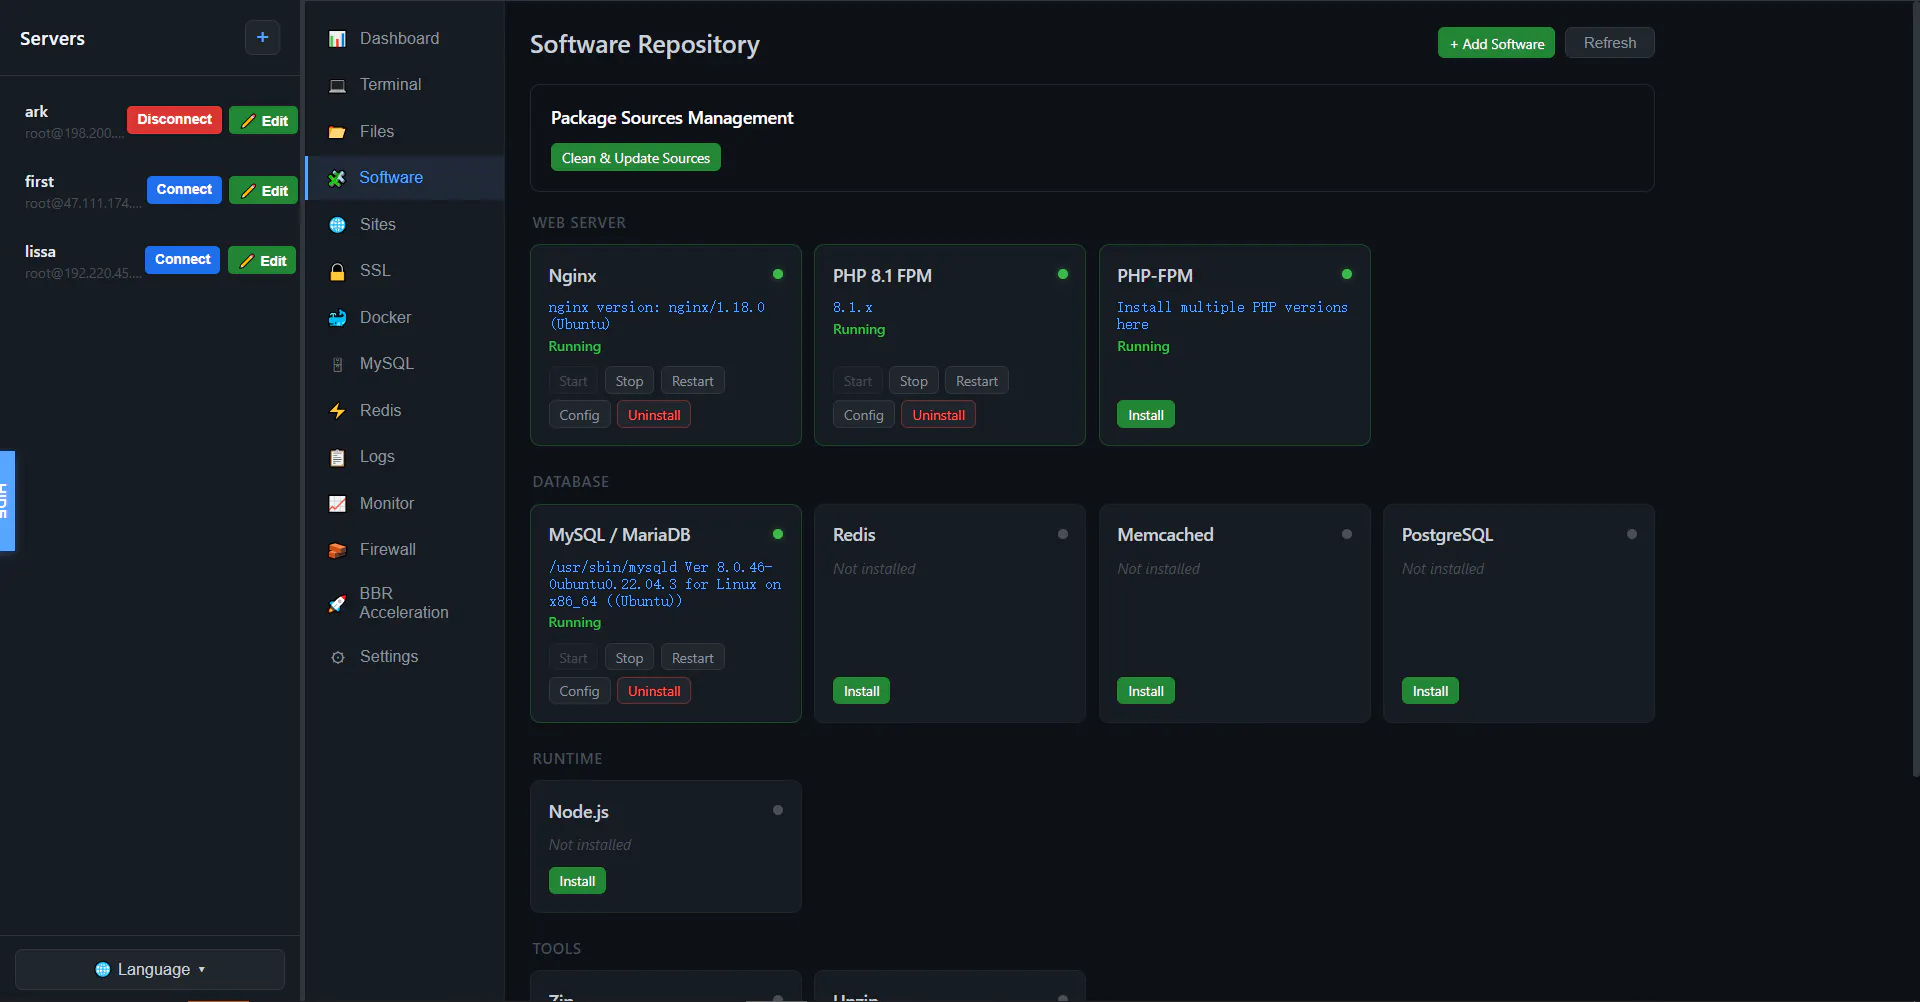The image size is (1920, 1002).
Task: Restart the Nginx service
Action: [692, 381]
